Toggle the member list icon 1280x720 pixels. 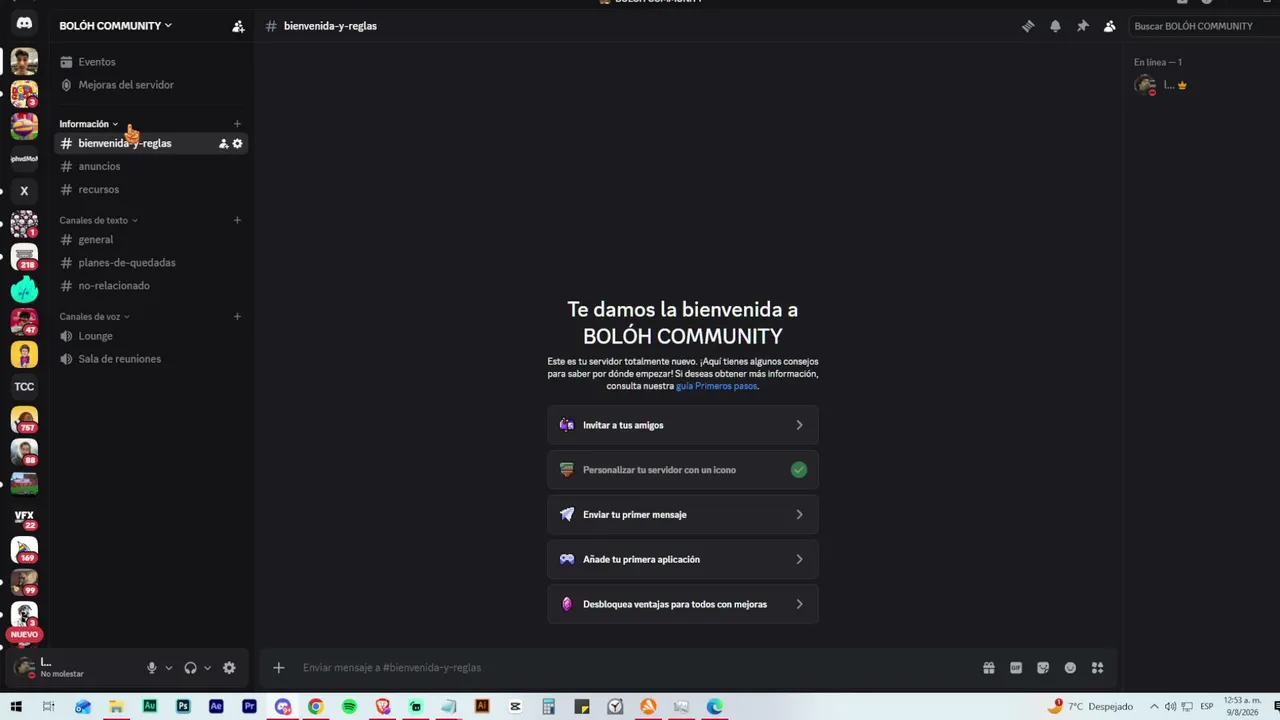pos(1109,26)
